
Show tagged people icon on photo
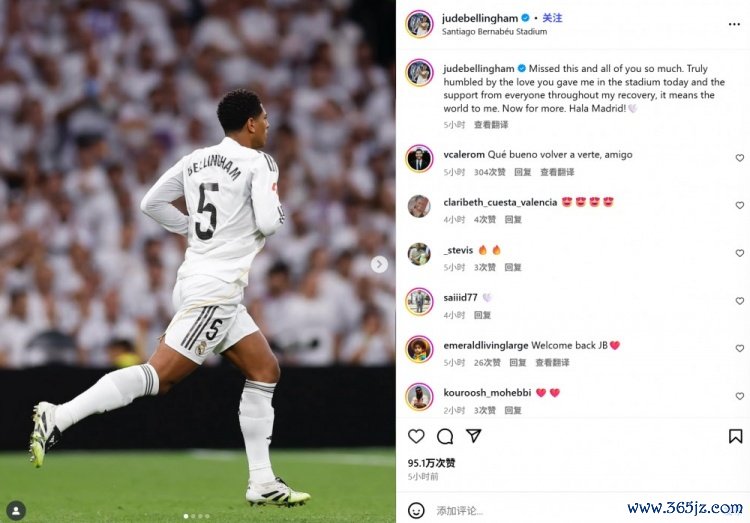click(x=16, y=511)
